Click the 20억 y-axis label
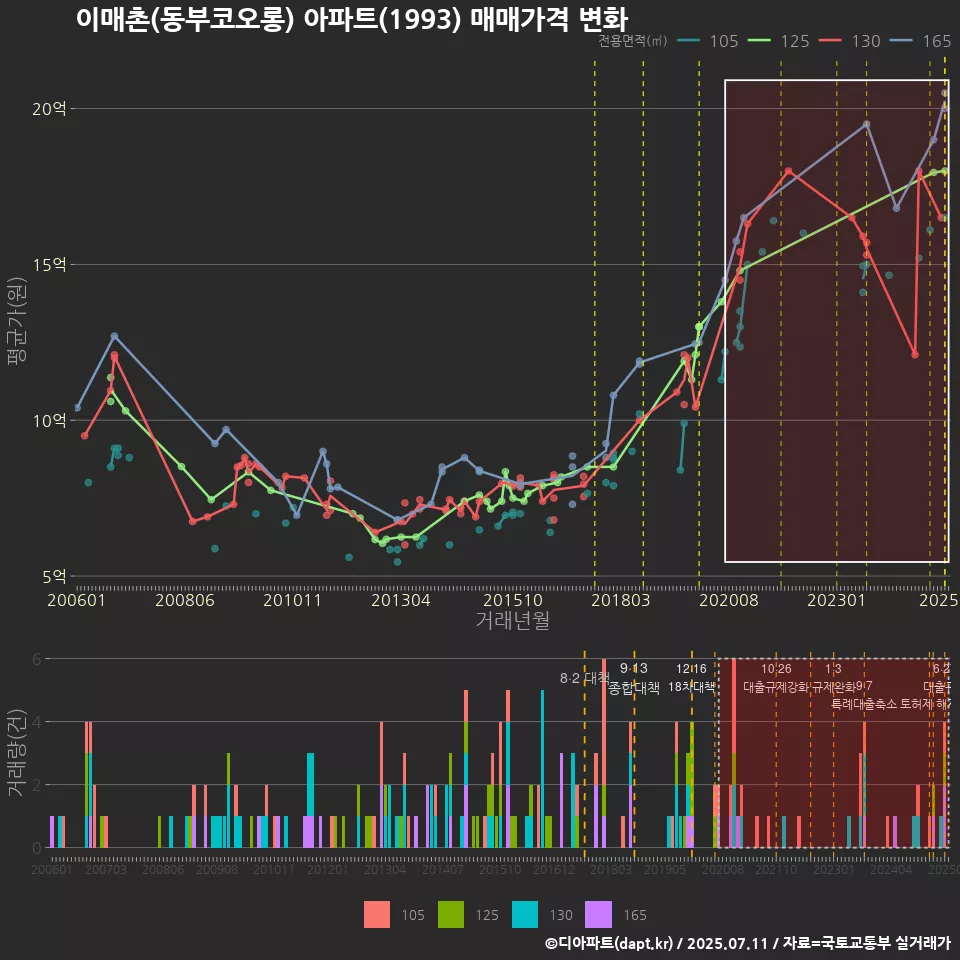This screenshot has width=960, height=960. (49, 109)
